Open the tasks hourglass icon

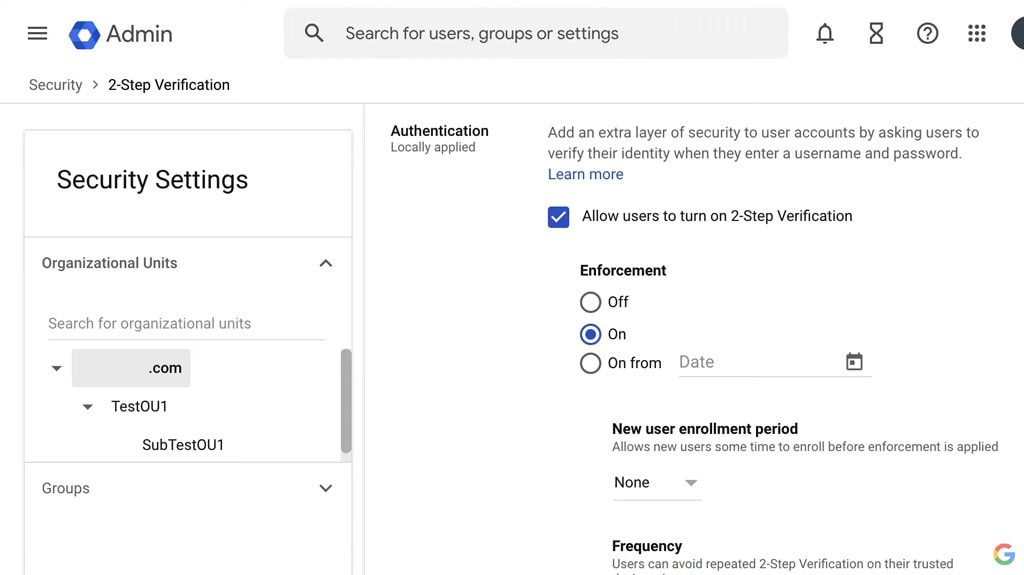[x=876, y=33]
